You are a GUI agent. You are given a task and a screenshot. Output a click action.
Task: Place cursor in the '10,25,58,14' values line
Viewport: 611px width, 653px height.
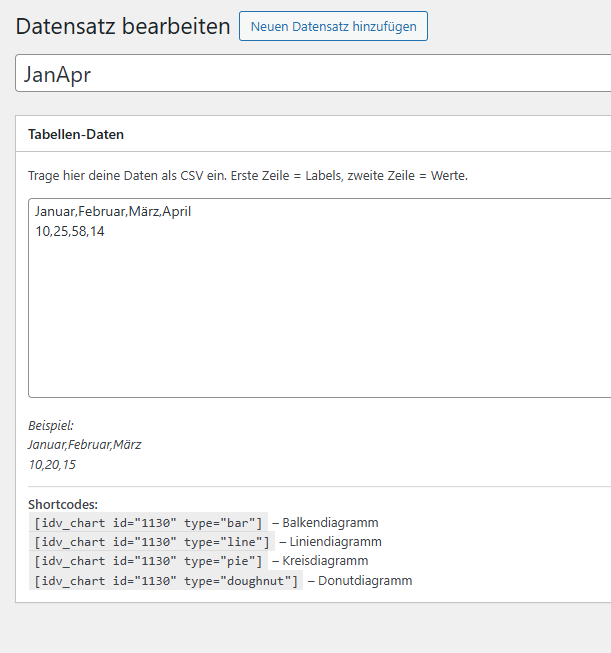coord(69,231)
